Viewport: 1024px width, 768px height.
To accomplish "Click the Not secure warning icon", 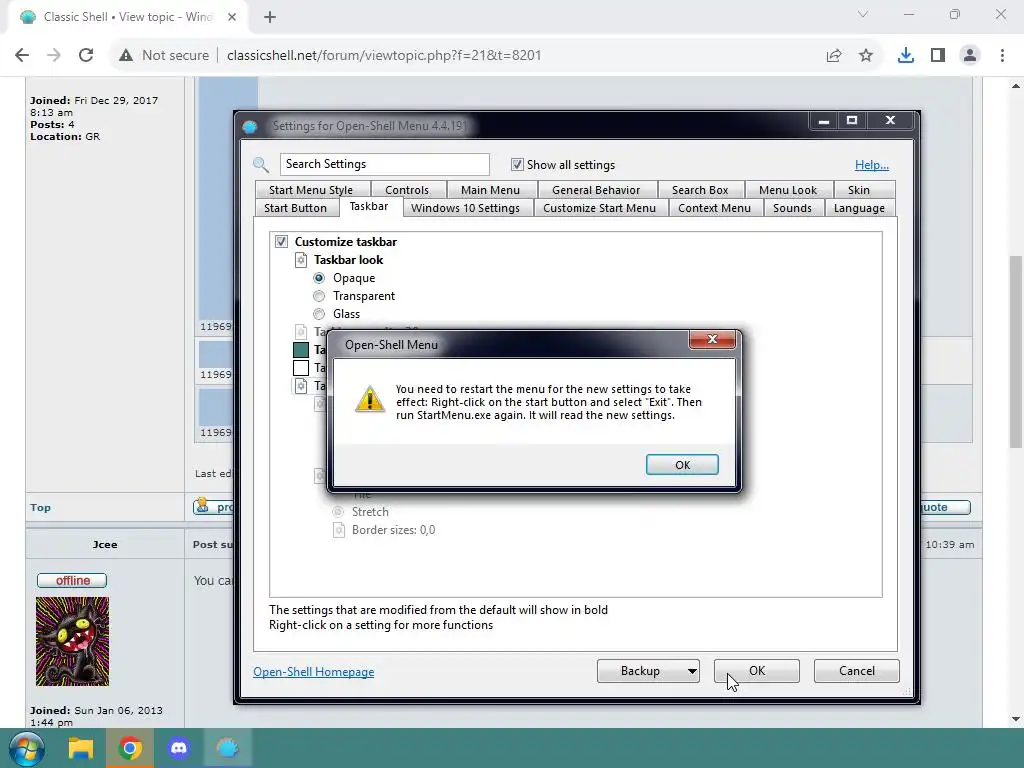I will (x=126, y=56).
